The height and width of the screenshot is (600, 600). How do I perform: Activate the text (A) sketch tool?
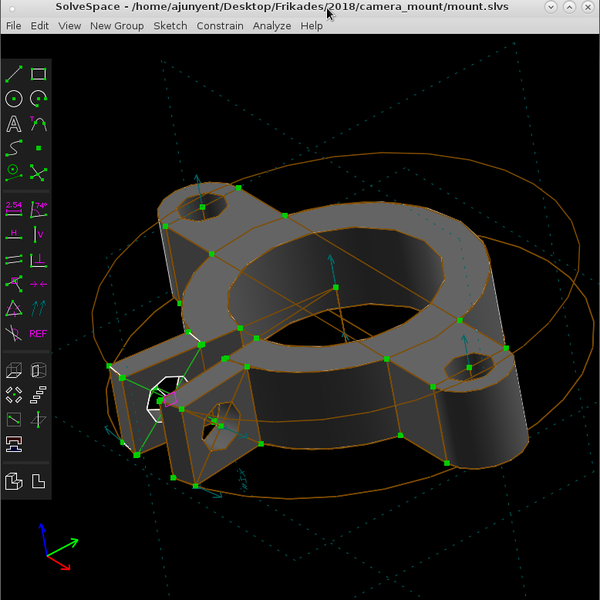(x=14, y=124)
